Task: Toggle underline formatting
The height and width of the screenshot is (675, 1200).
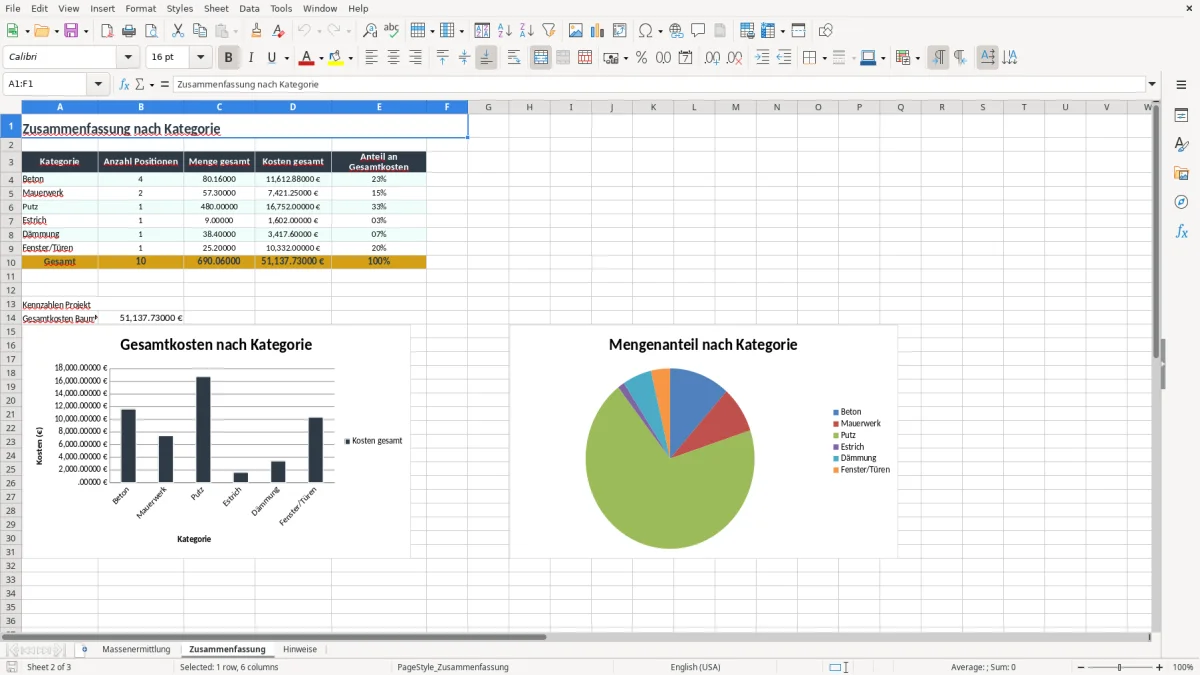Action: 272,58
